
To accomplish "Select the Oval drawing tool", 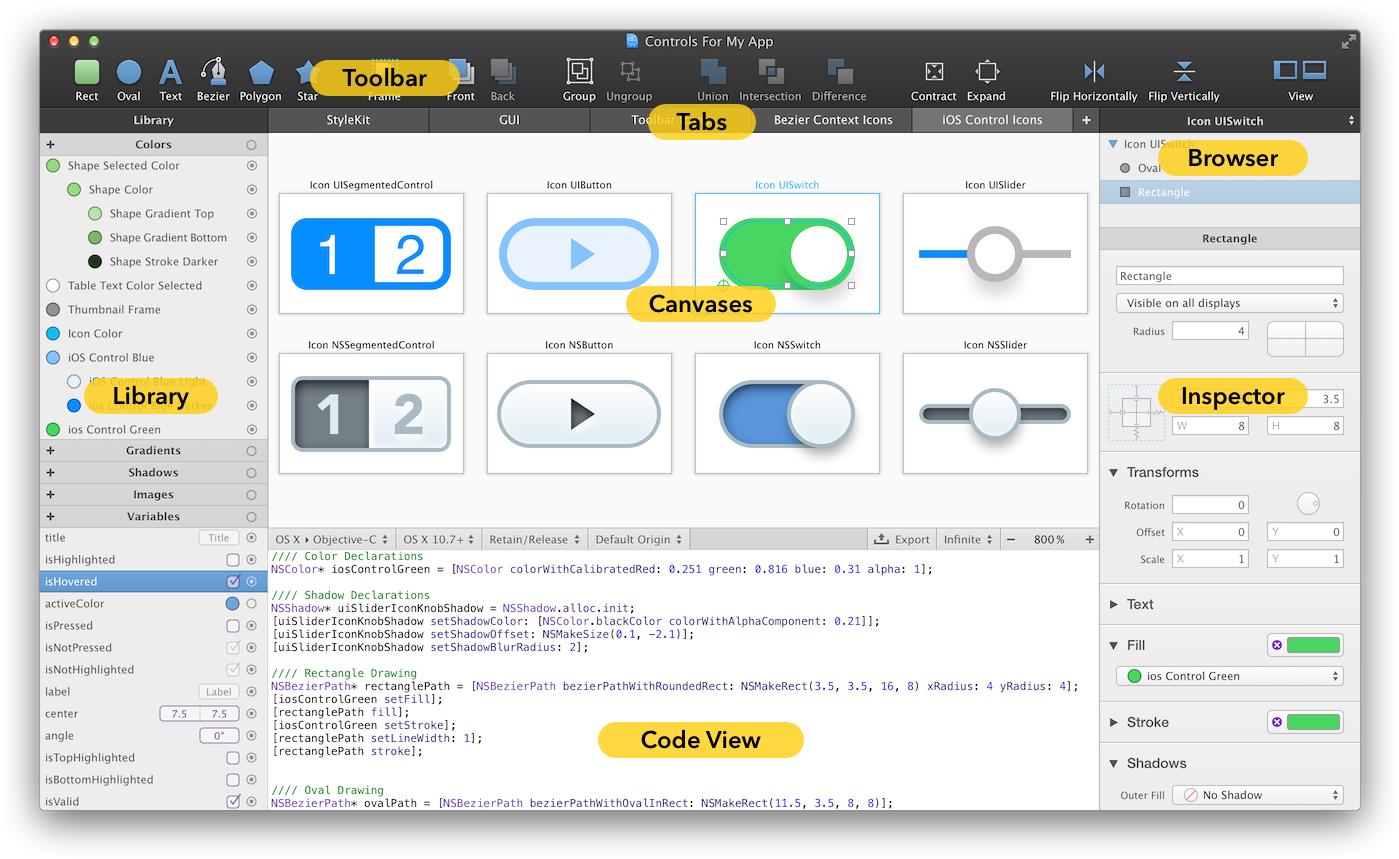I will tap(129, 74).
